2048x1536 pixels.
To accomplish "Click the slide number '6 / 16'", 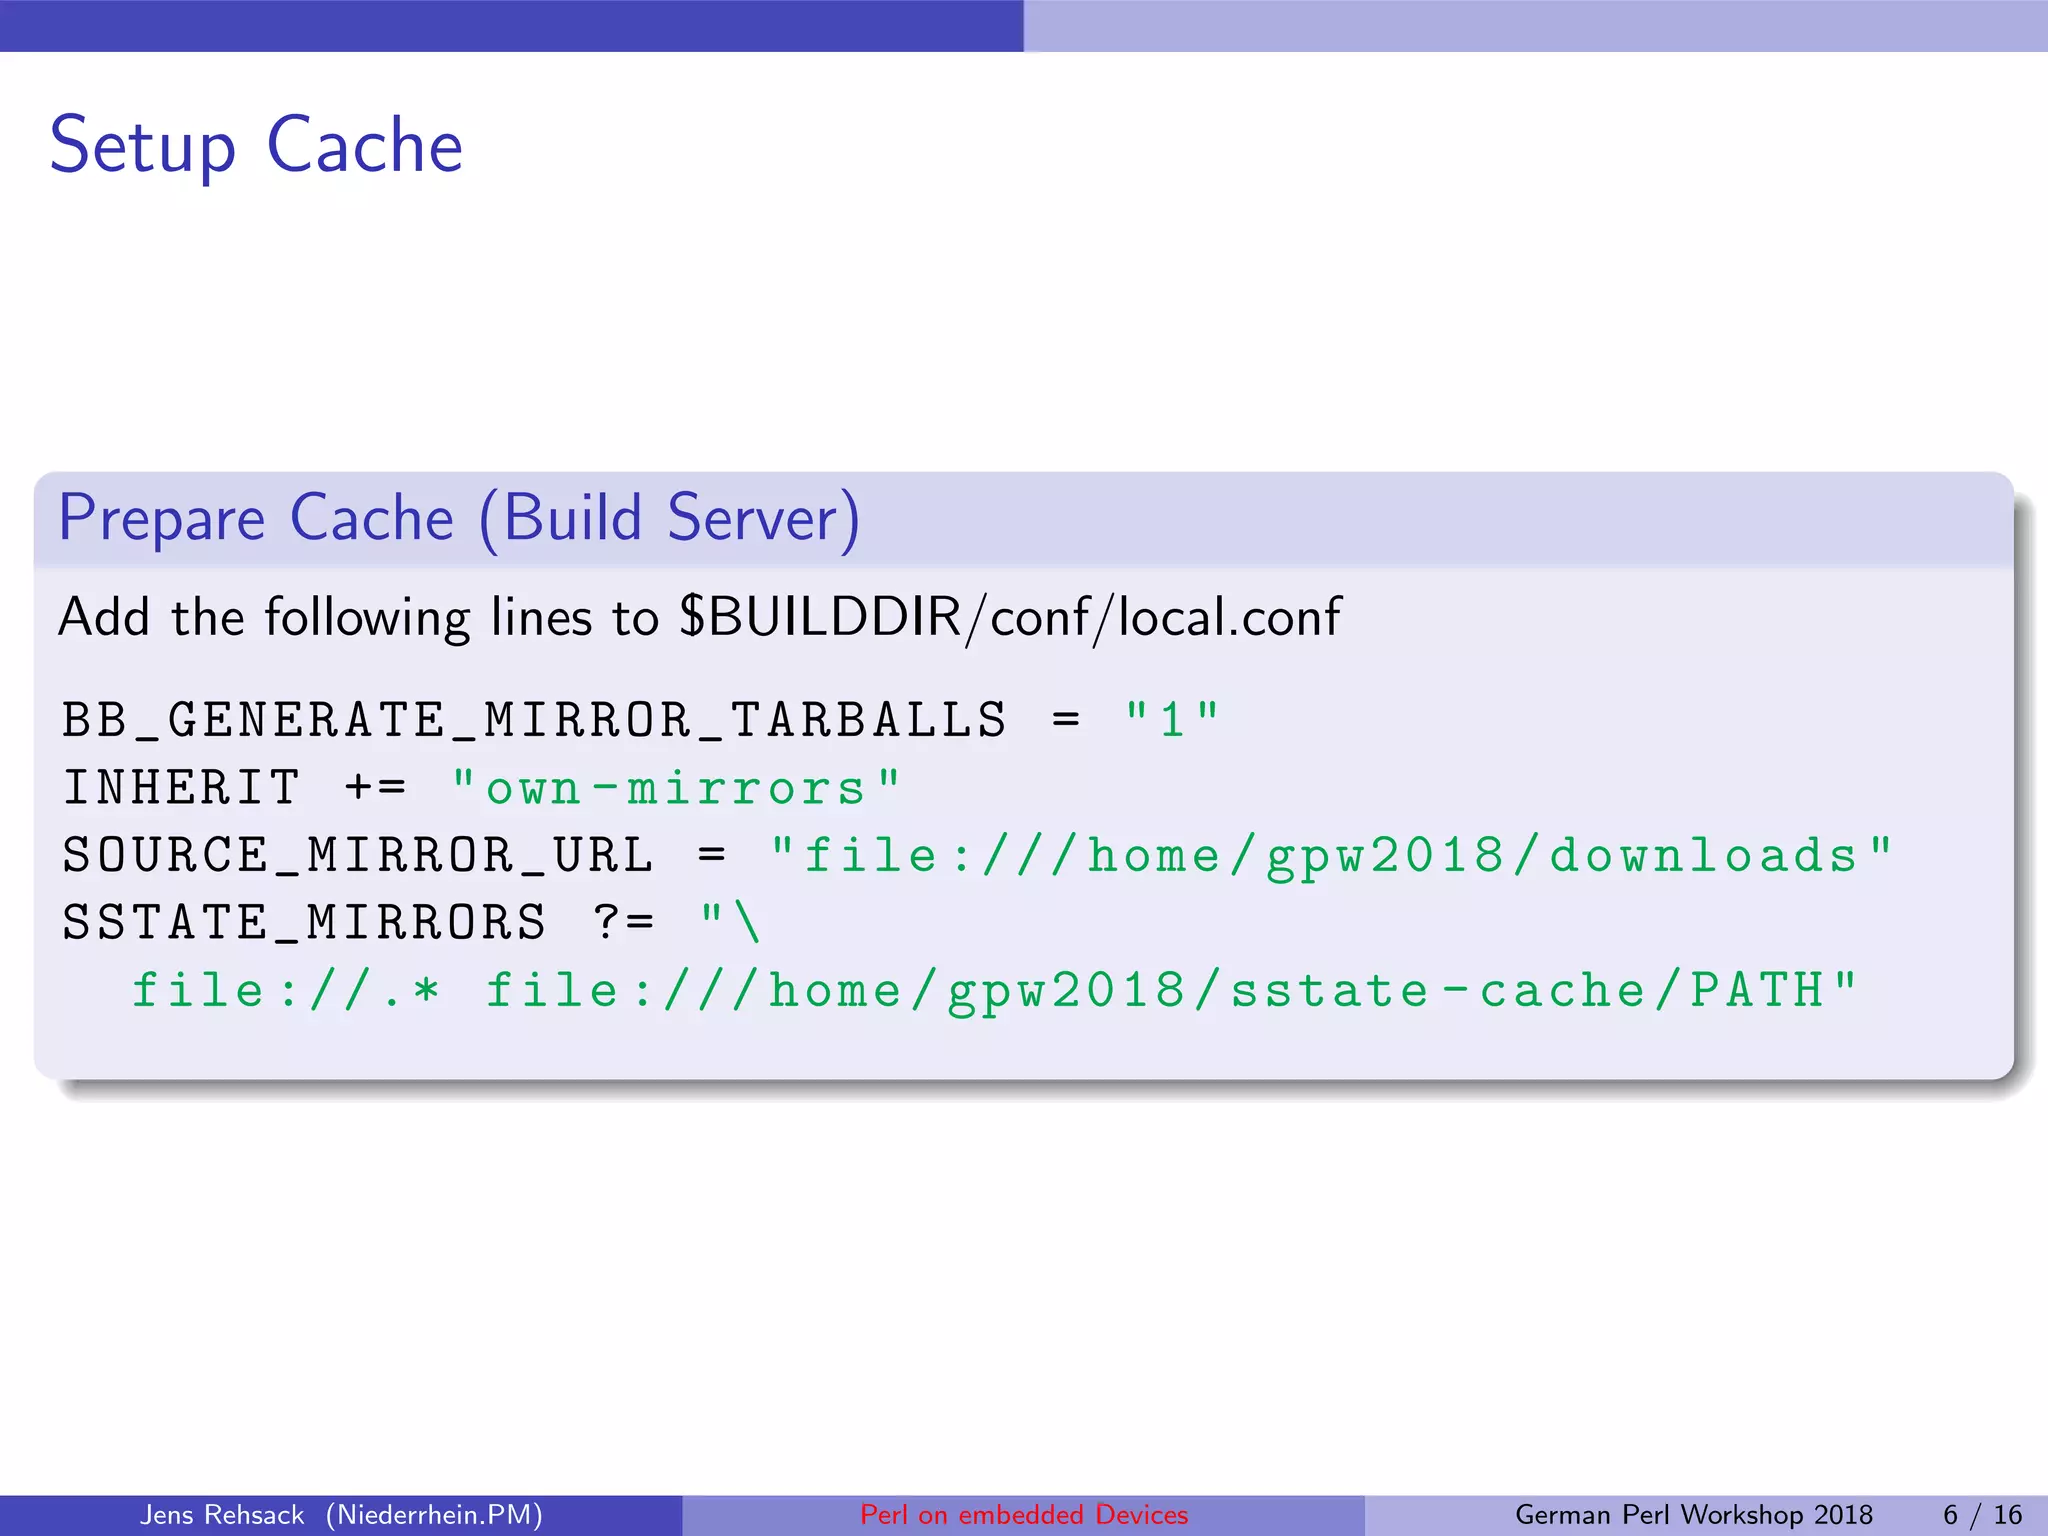I will click(1982, 1515).
